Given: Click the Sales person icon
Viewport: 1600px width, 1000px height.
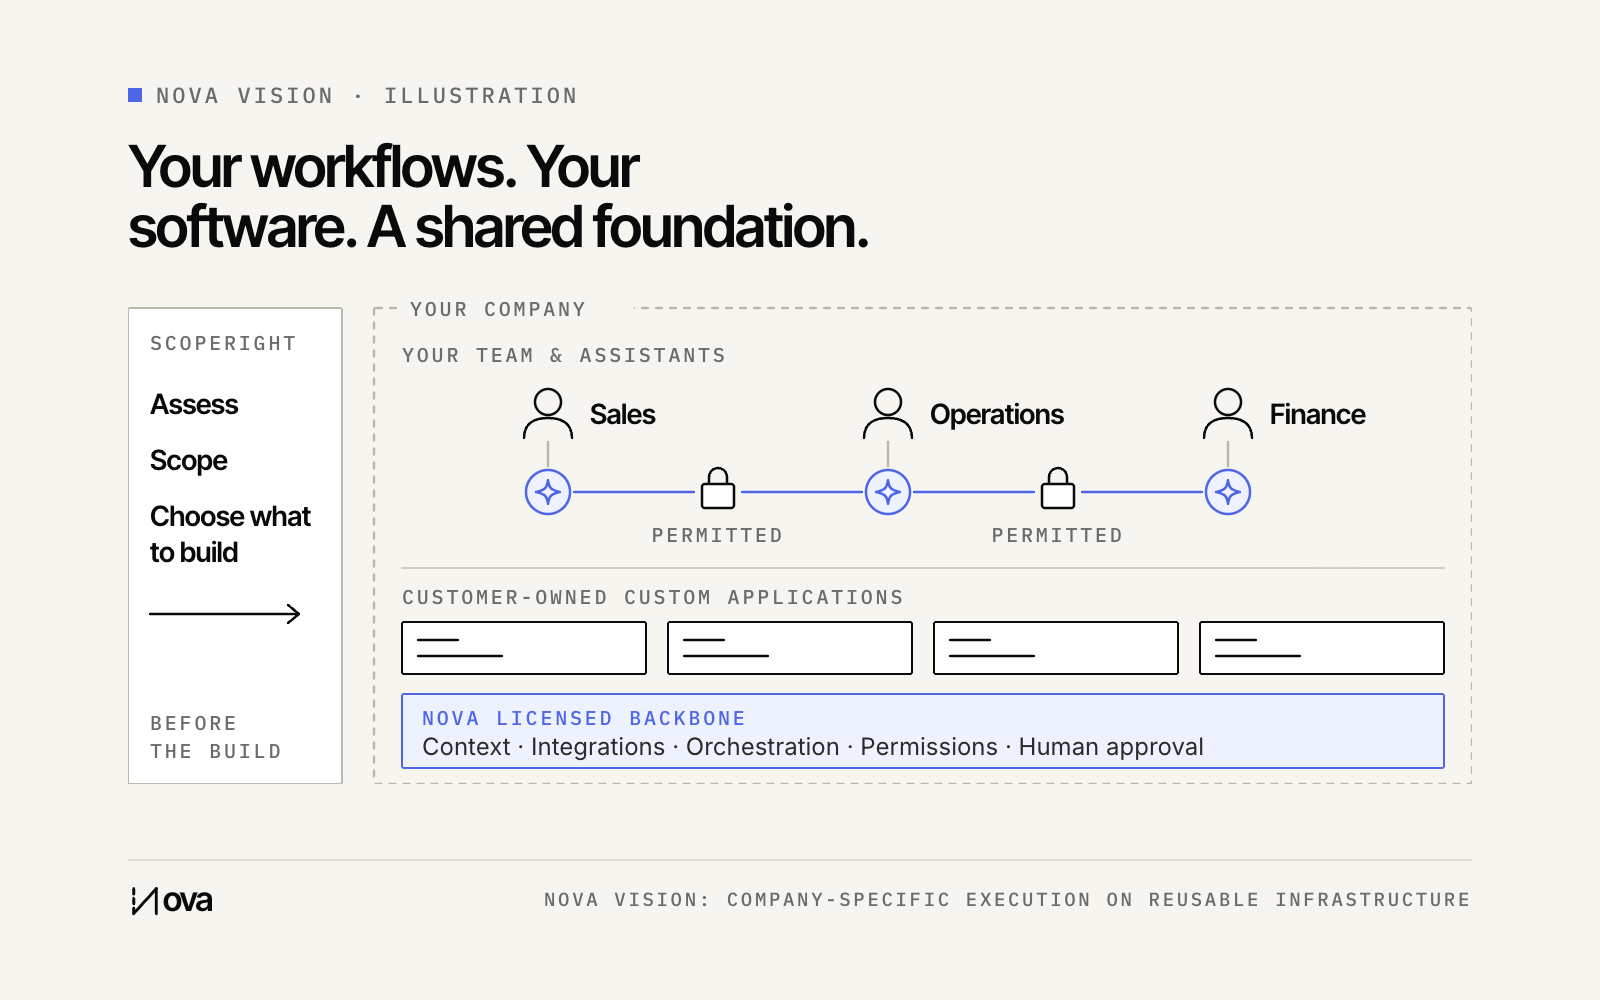Looking at the screenshot, I should tap(548, 414).
